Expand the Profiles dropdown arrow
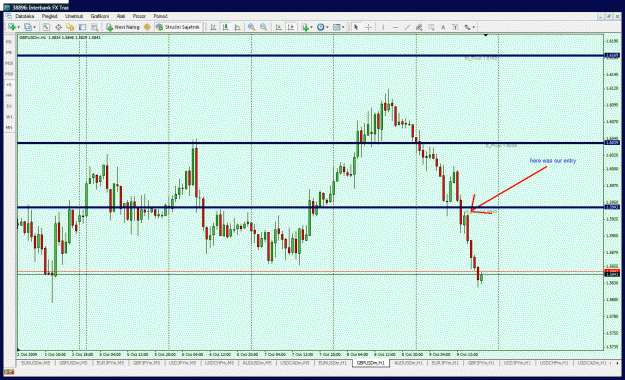 (34, 27)
